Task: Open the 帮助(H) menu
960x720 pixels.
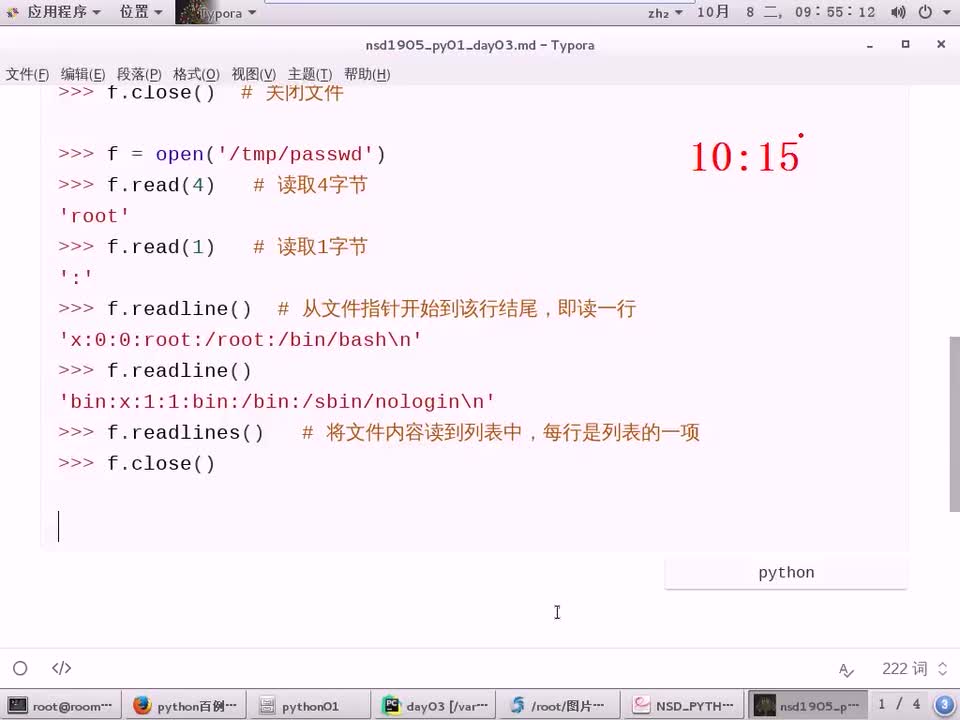Action: pos(367,74)
